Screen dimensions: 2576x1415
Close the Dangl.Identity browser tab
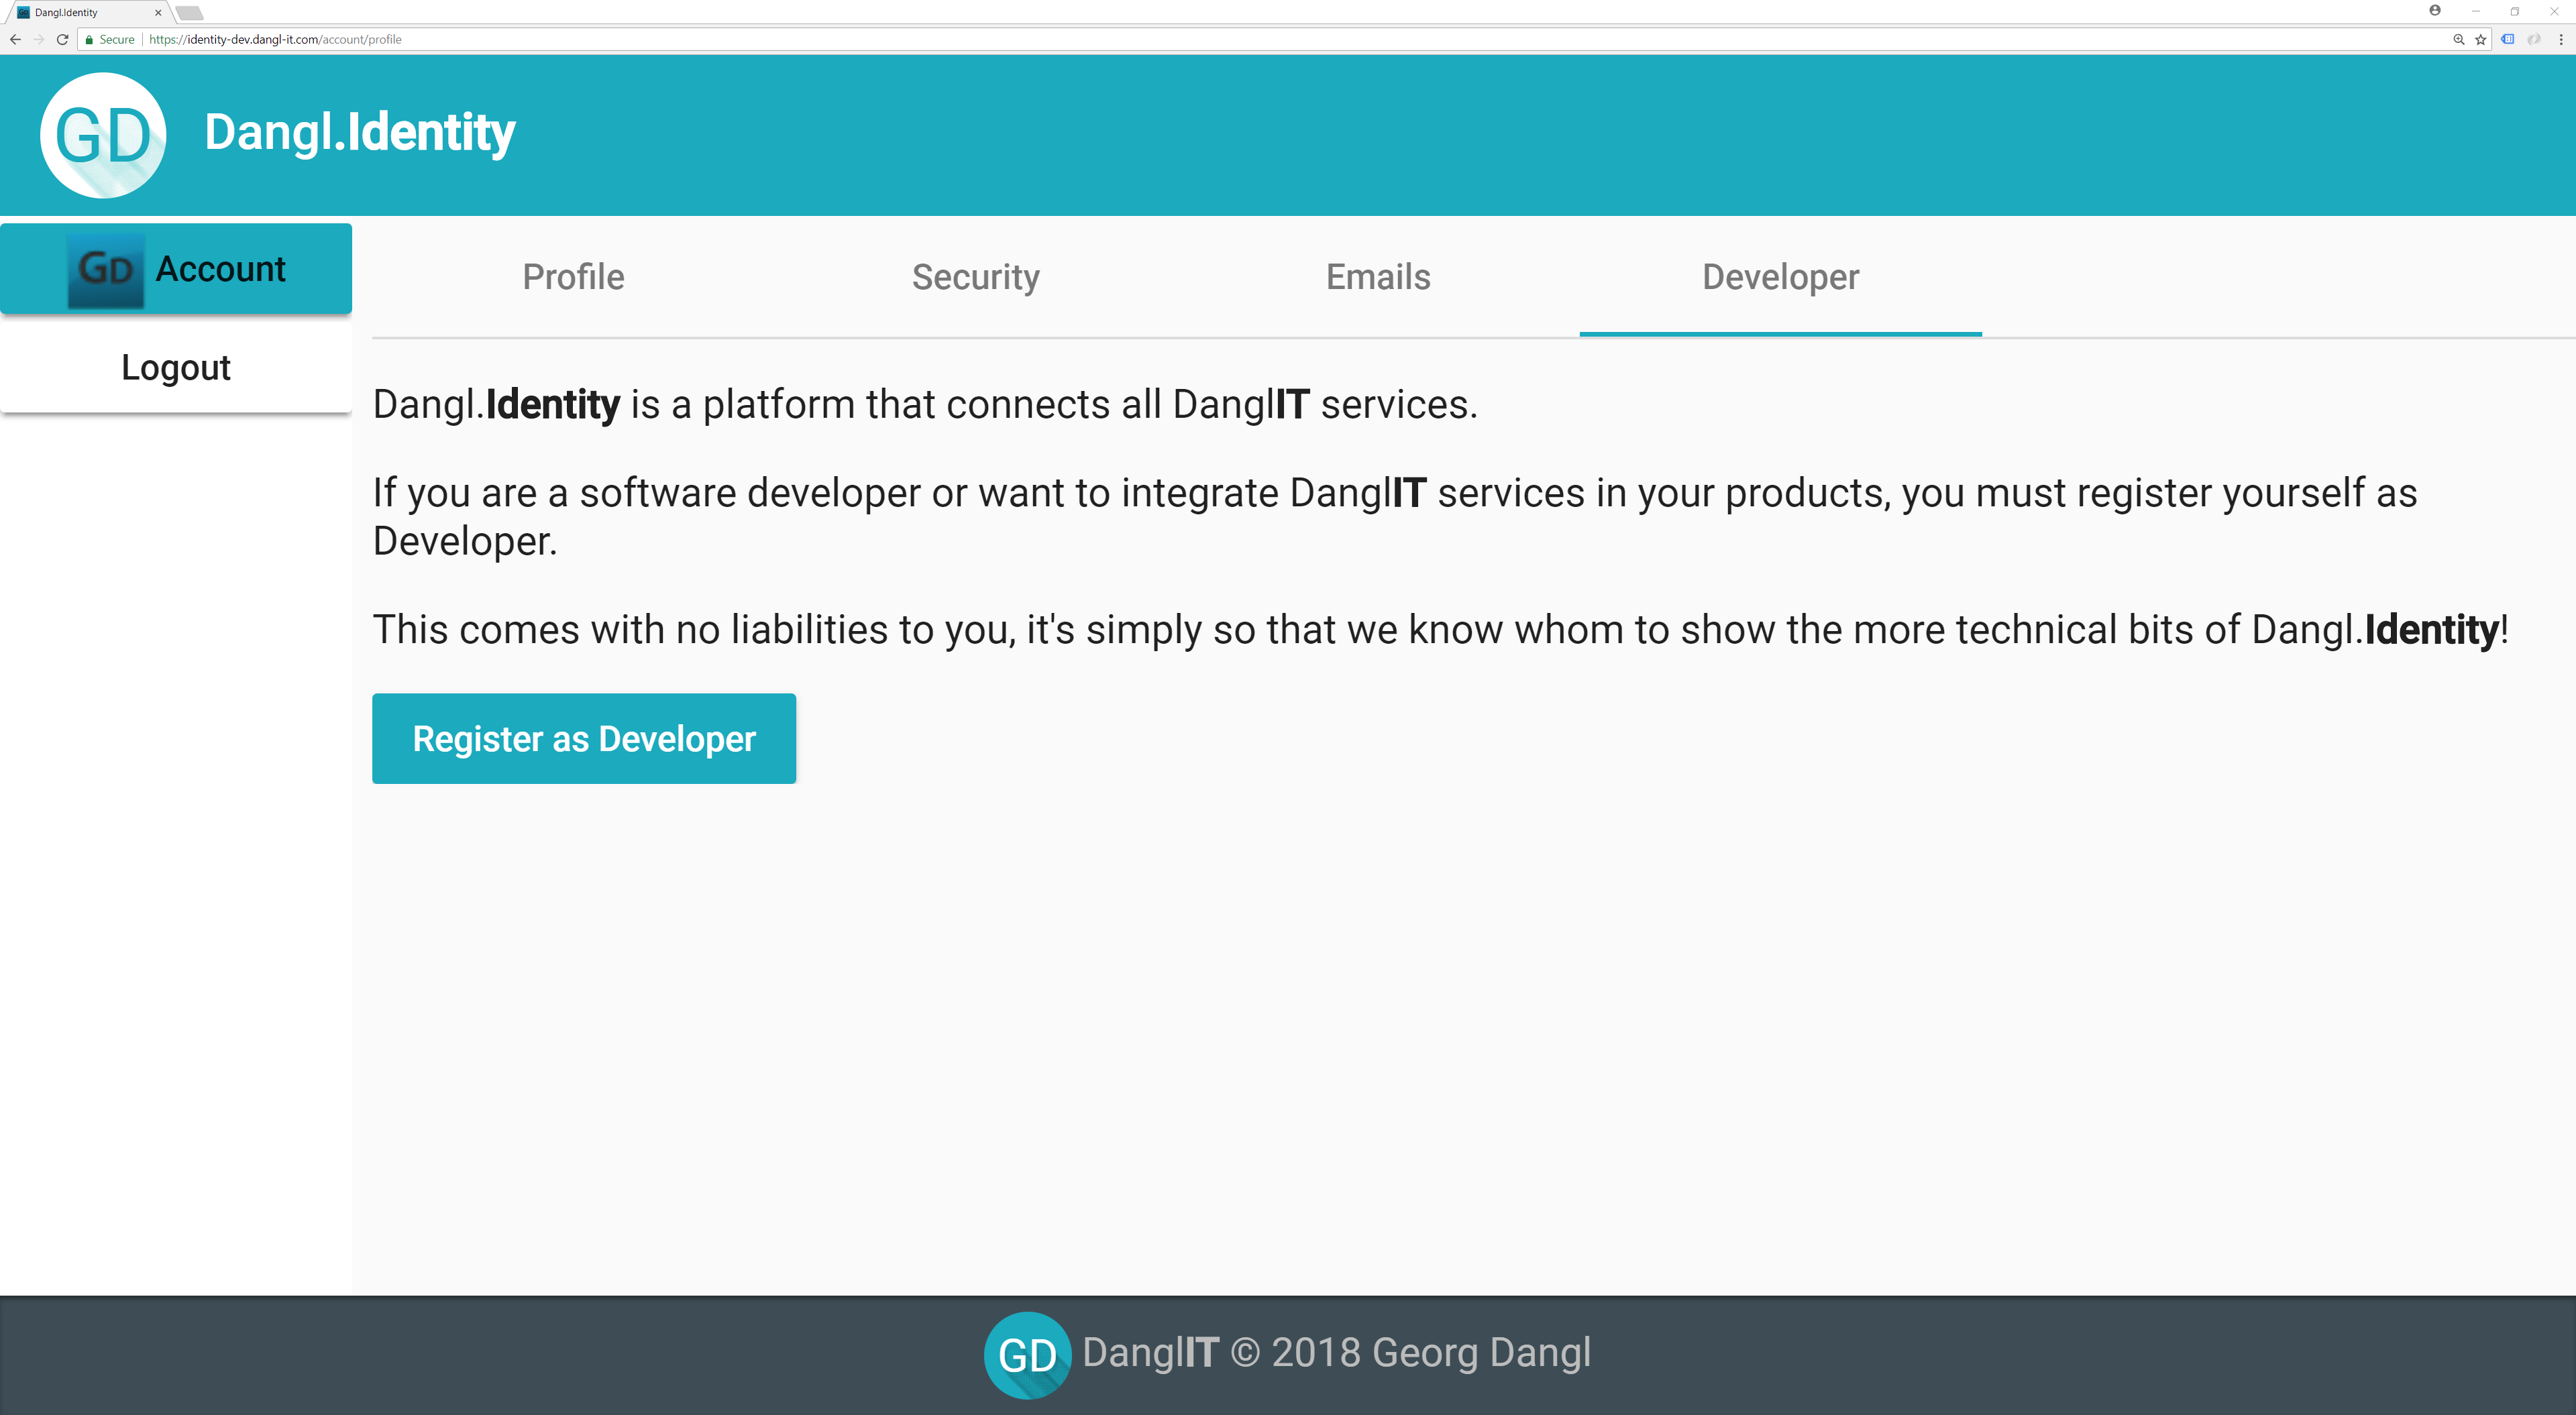(x=158, y=13)
